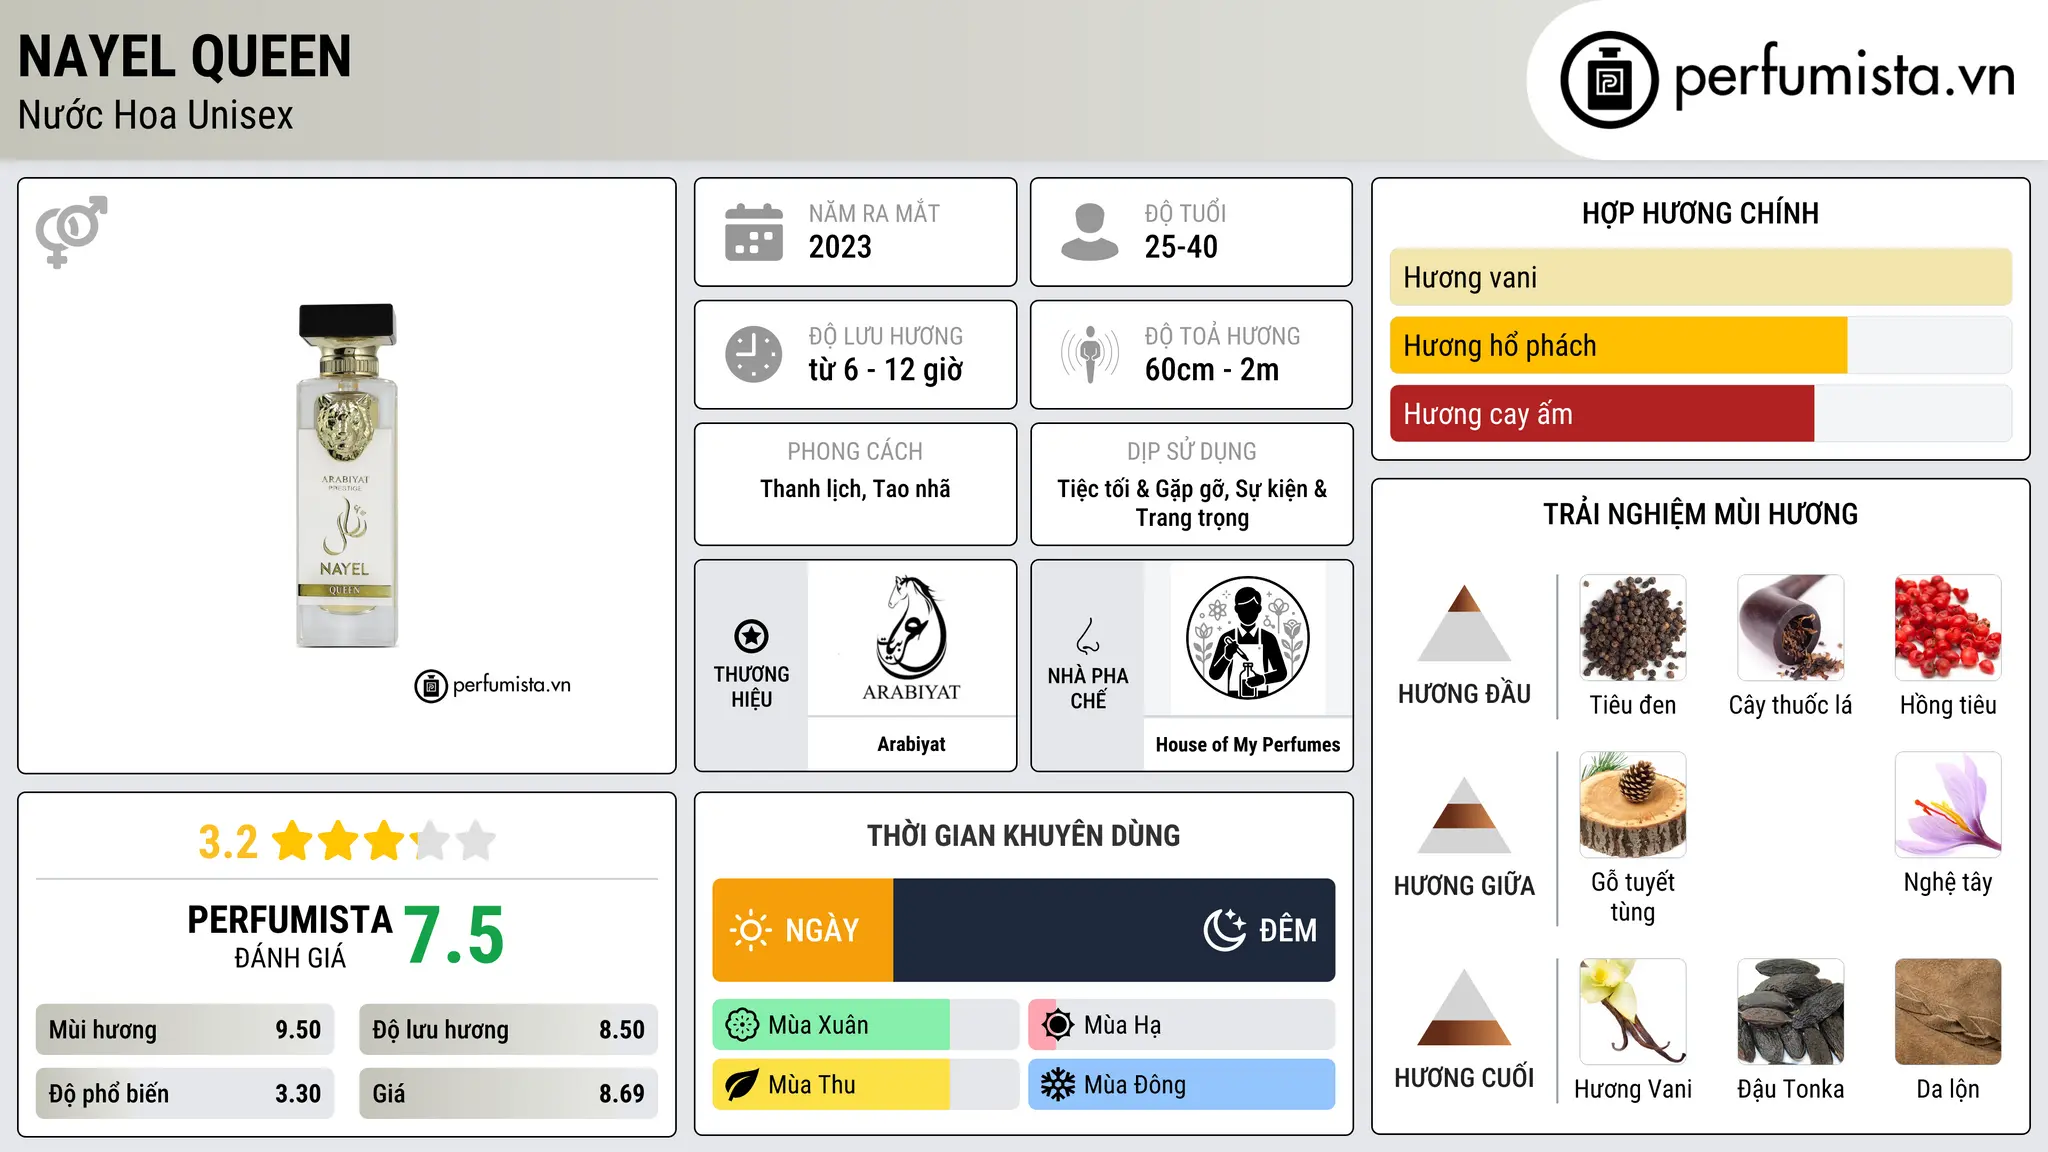Click the TRẢI NGHIỆM MÙI HƯƠNG heading
This screenshot has height=1152, width=2048.
click(1700, 515)
